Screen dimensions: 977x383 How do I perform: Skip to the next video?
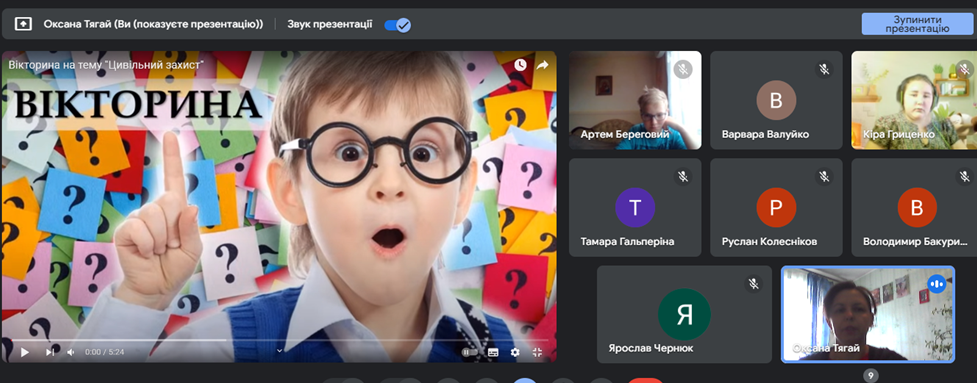pos(50,352)
